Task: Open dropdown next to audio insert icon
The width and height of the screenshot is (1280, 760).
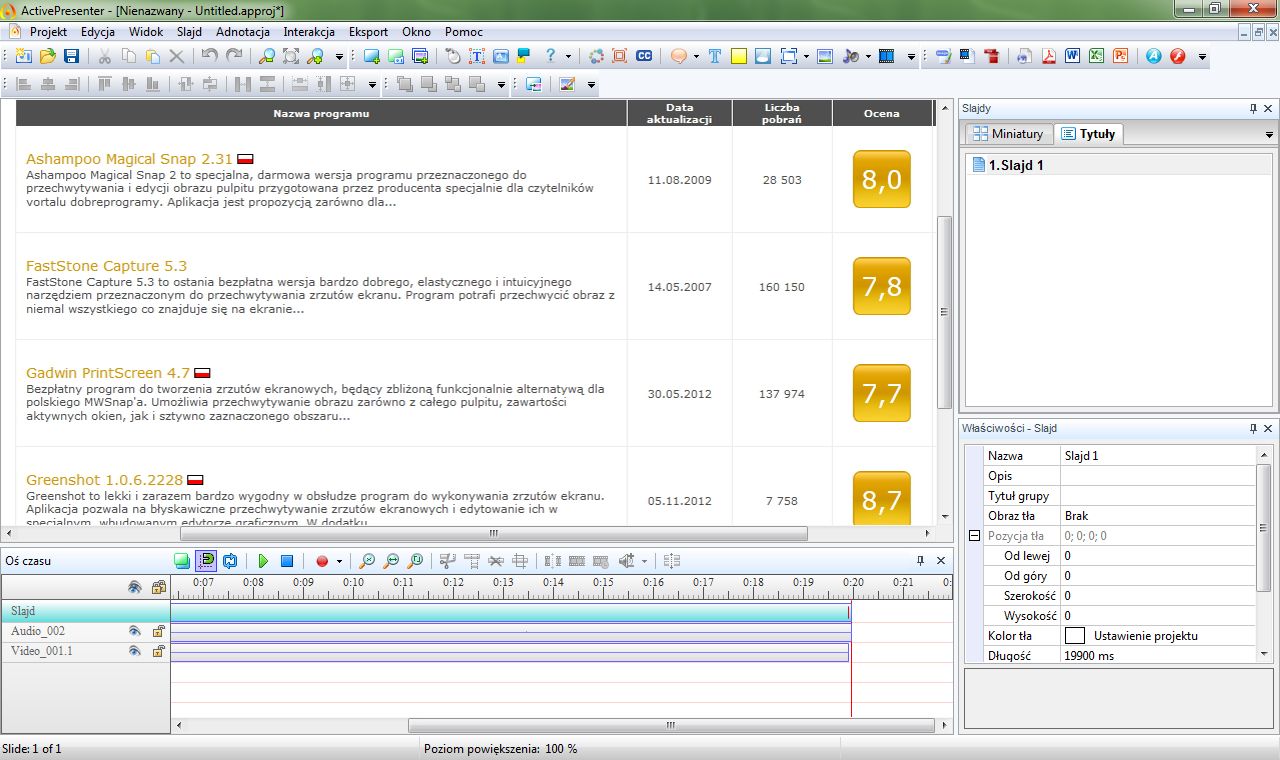Action: click(x=868, y=57)
